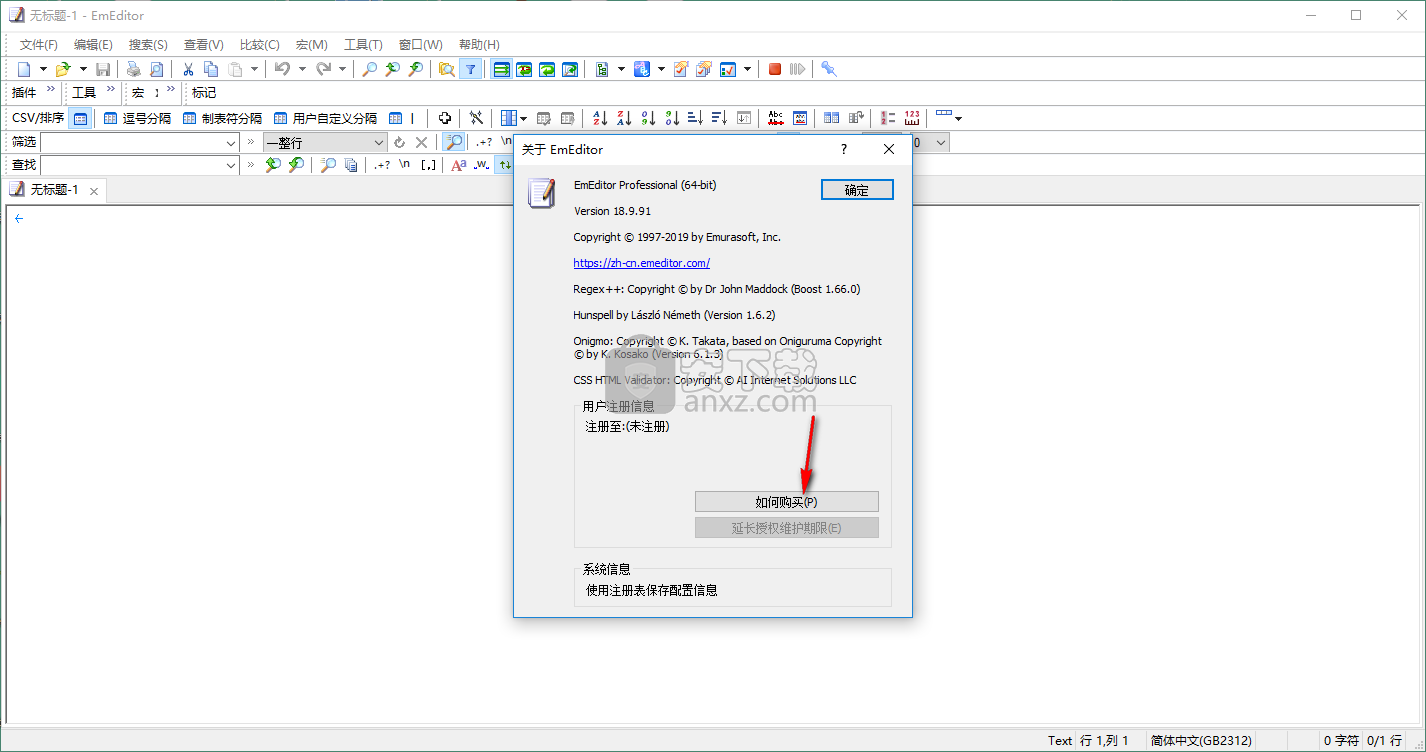The image size is (1426, 752).
Task: Close the 无标题-1 tab with its X
Action: [x=94, y=191]
